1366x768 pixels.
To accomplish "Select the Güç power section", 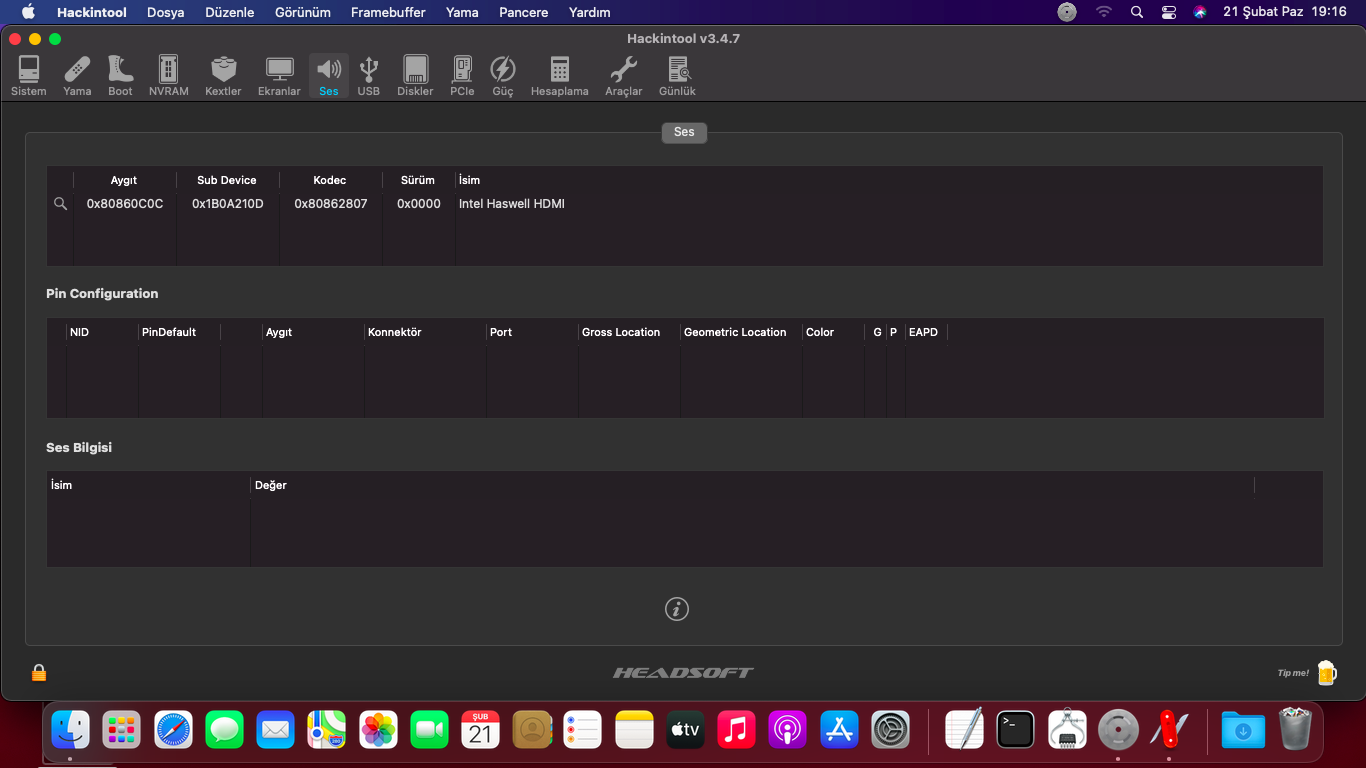I will [502, 76].
